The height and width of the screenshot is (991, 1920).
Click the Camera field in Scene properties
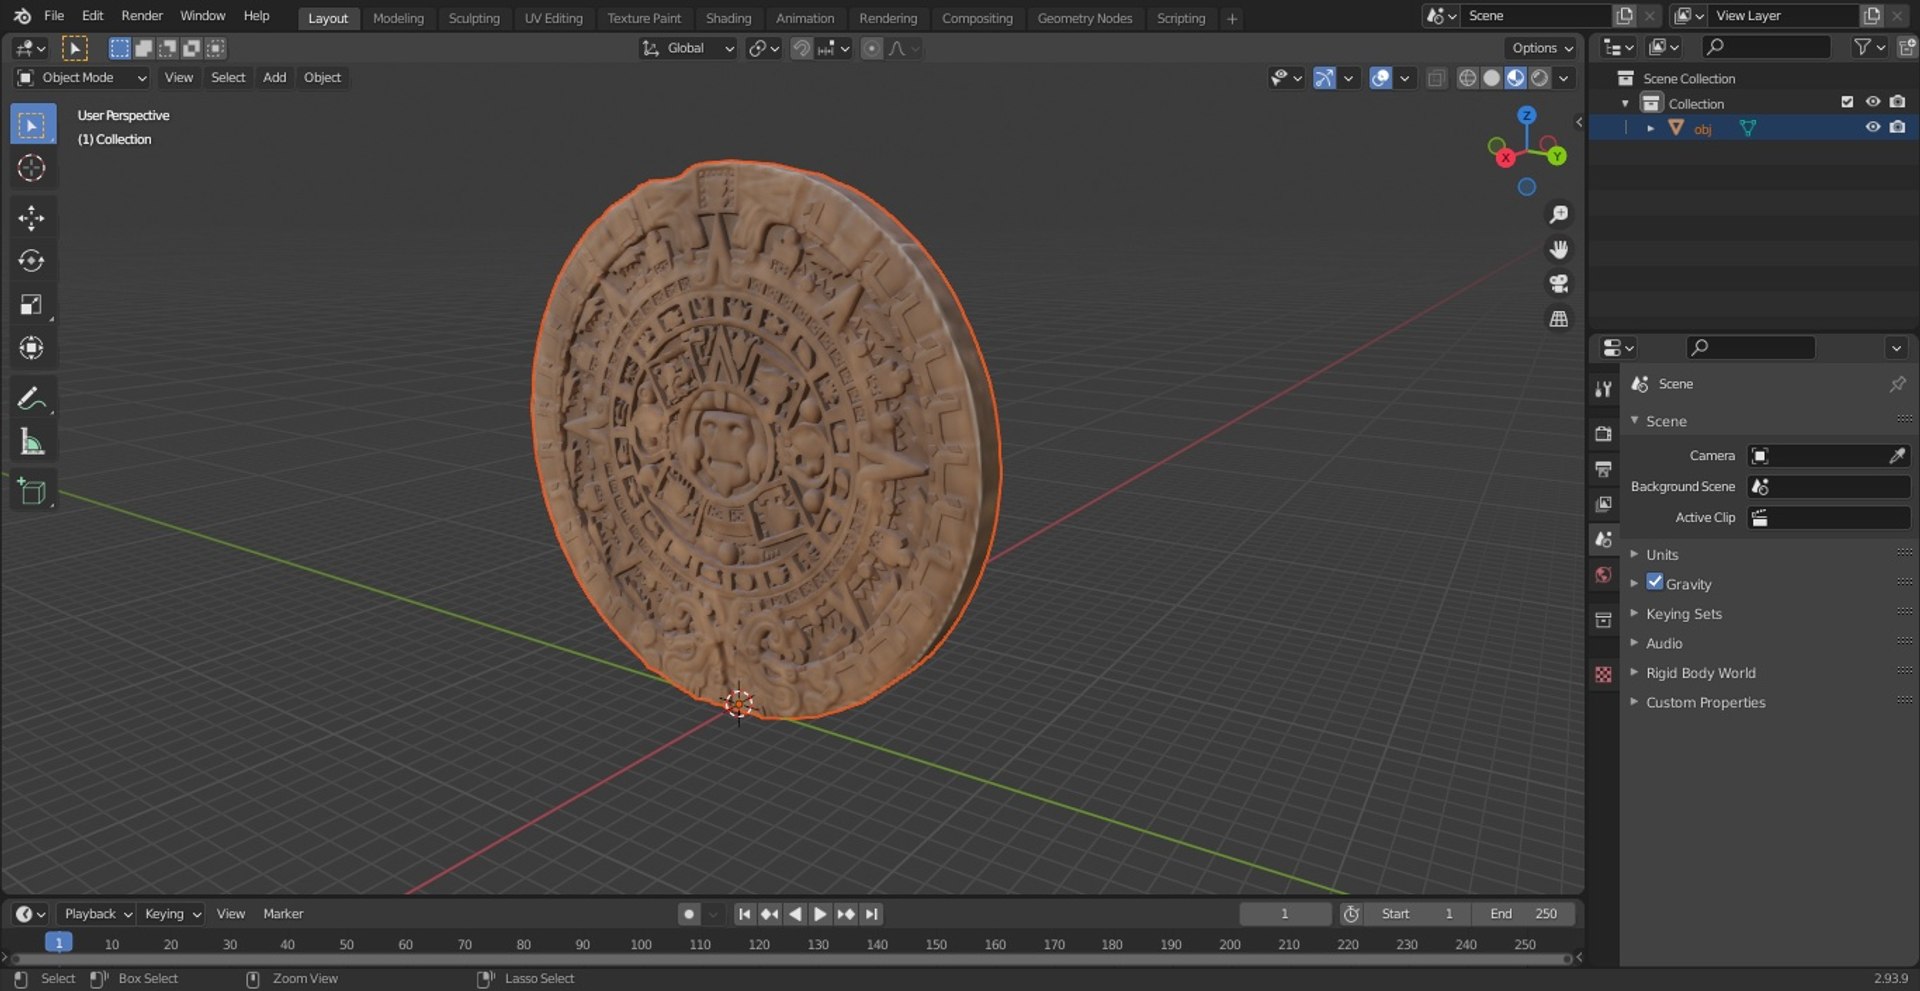[x=1828, y=456]
